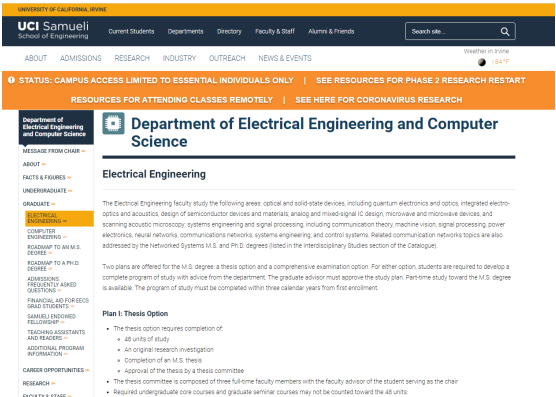Screen dimensions: 556x397
Task: Open the ABOUT main navigation menu
Action: tap(36, 58)
